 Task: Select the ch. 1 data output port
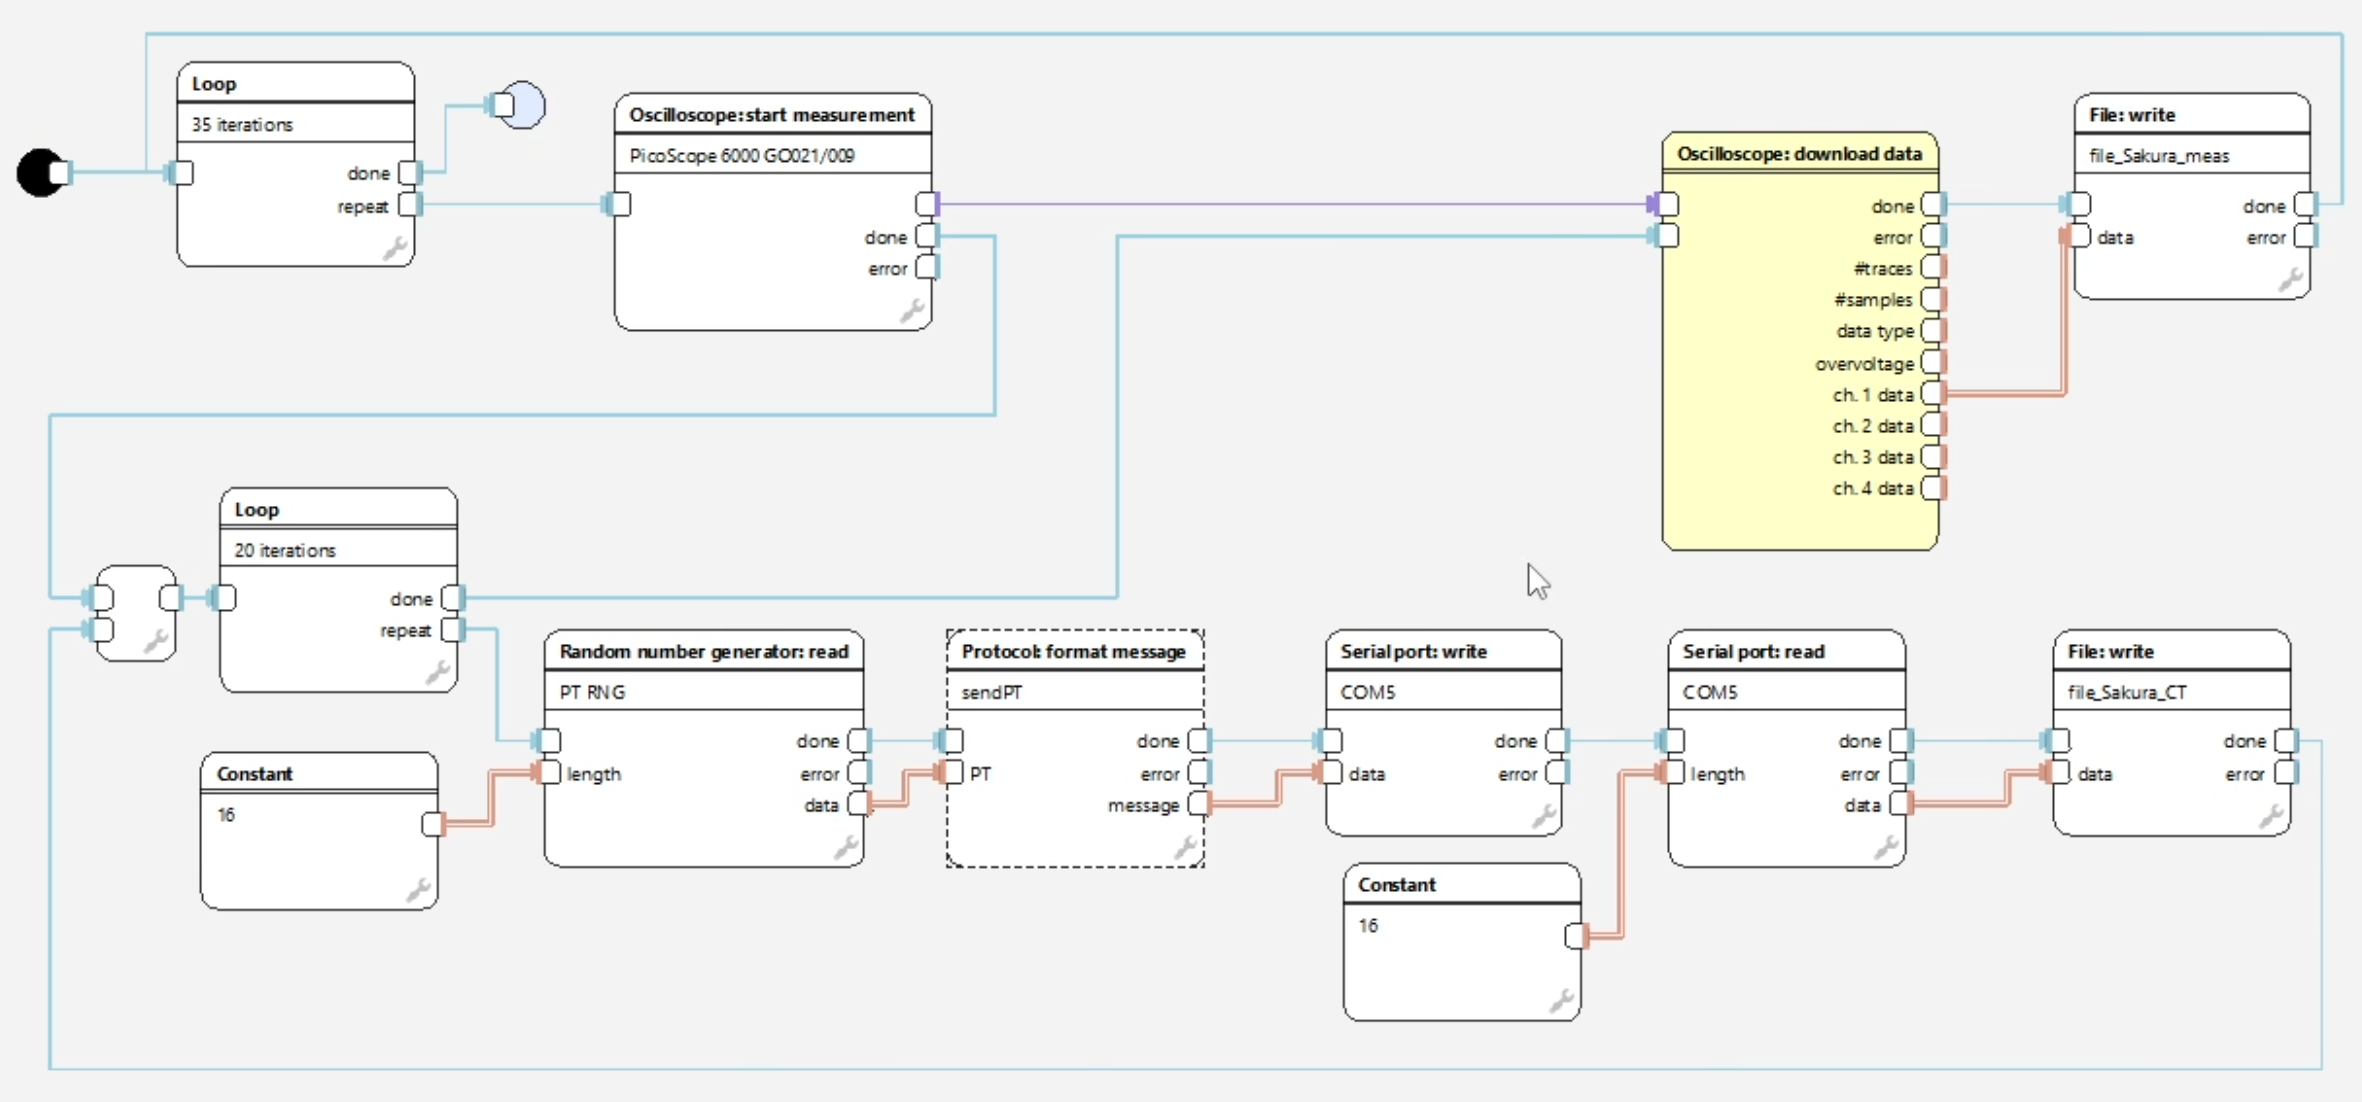tap(1932, 394)
